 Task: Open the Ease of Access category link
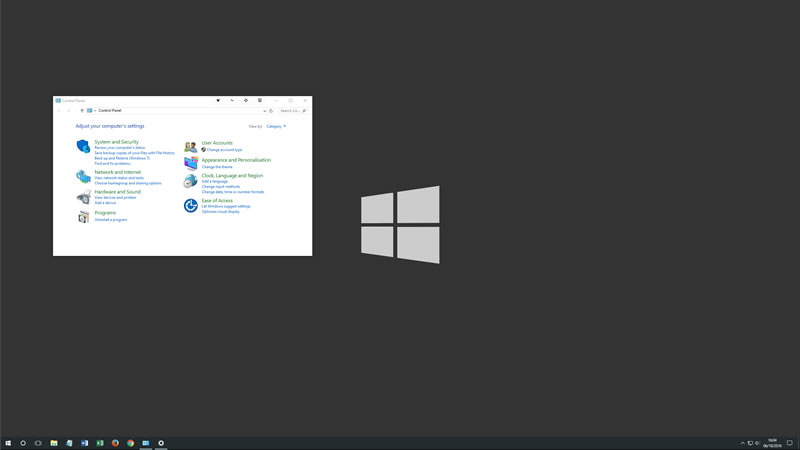point(217,201)
